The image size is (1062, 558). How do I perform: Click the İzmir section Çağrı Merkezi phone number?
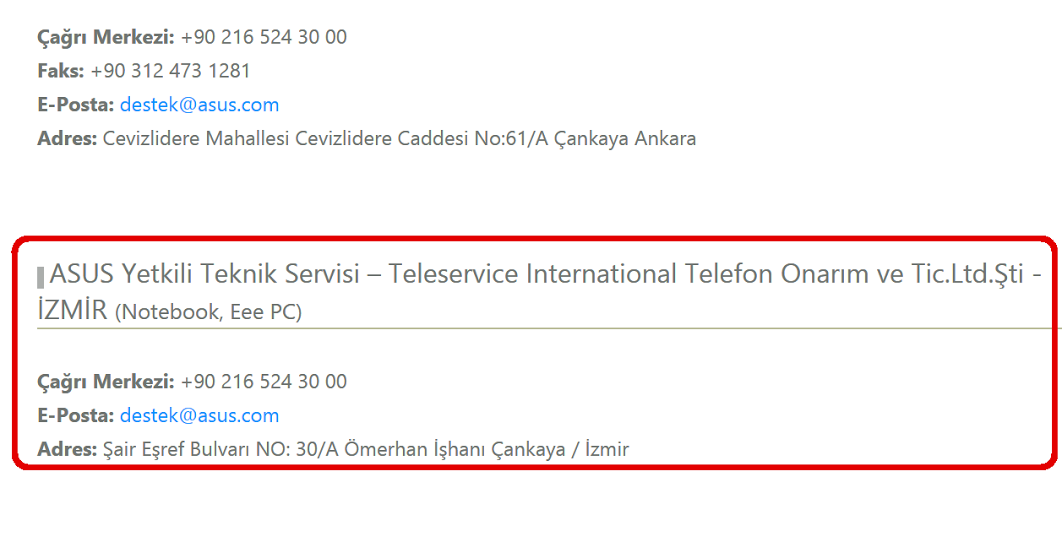[263, 382]
